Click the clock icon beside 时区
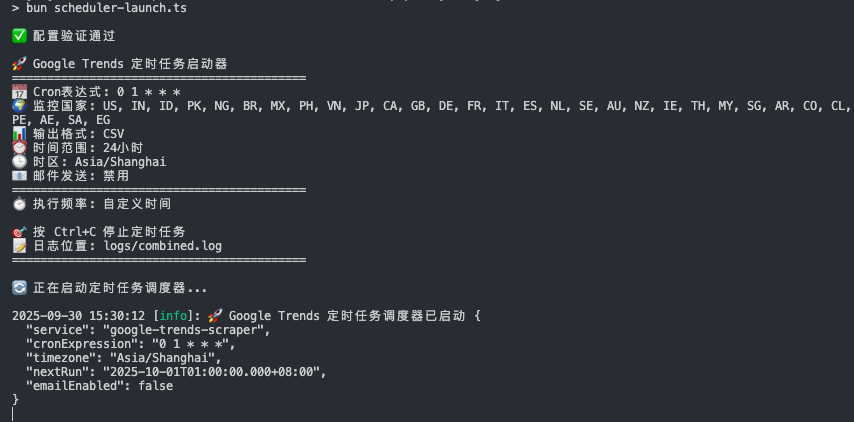The image size is (854, 422). click(x=19, y=162)
